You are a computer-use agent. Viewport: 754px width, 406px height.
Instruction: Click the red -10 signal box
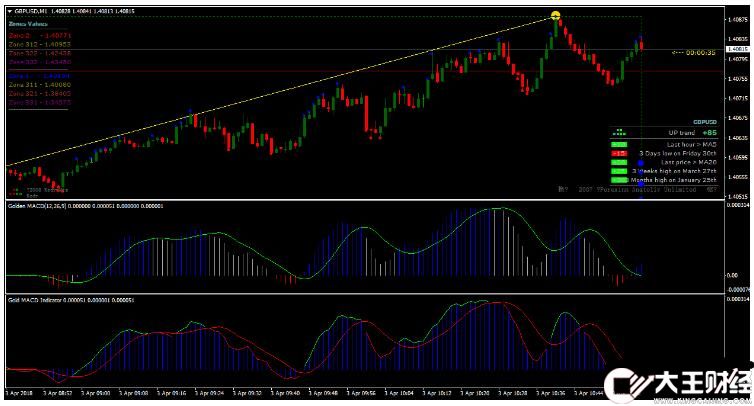619,153
